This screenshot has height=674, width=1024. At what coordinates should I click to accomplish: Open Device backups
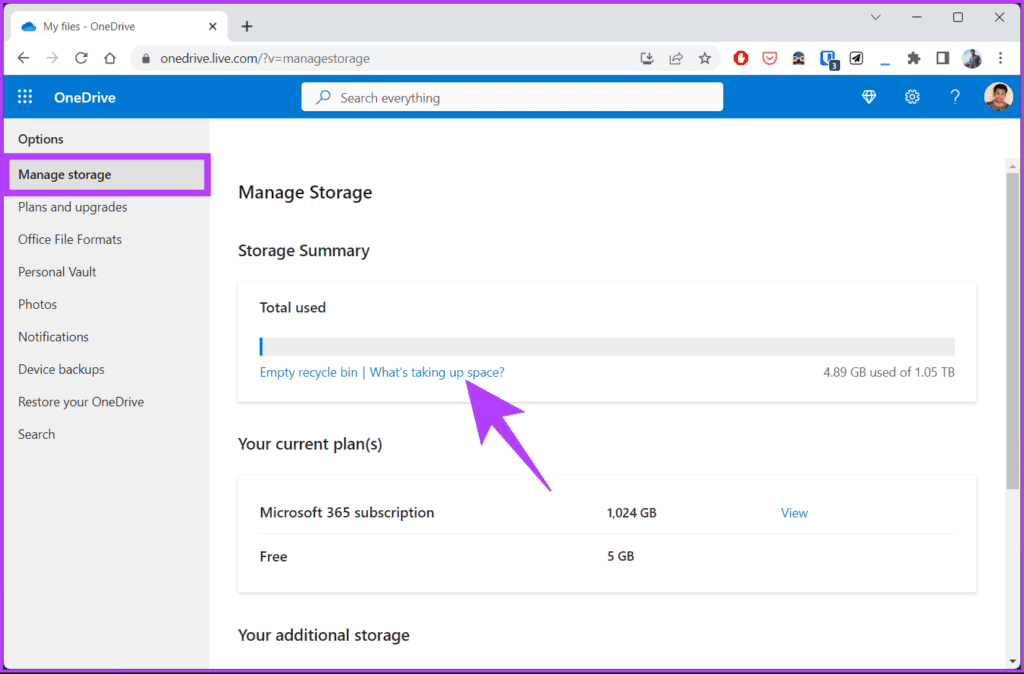[61, 370]
